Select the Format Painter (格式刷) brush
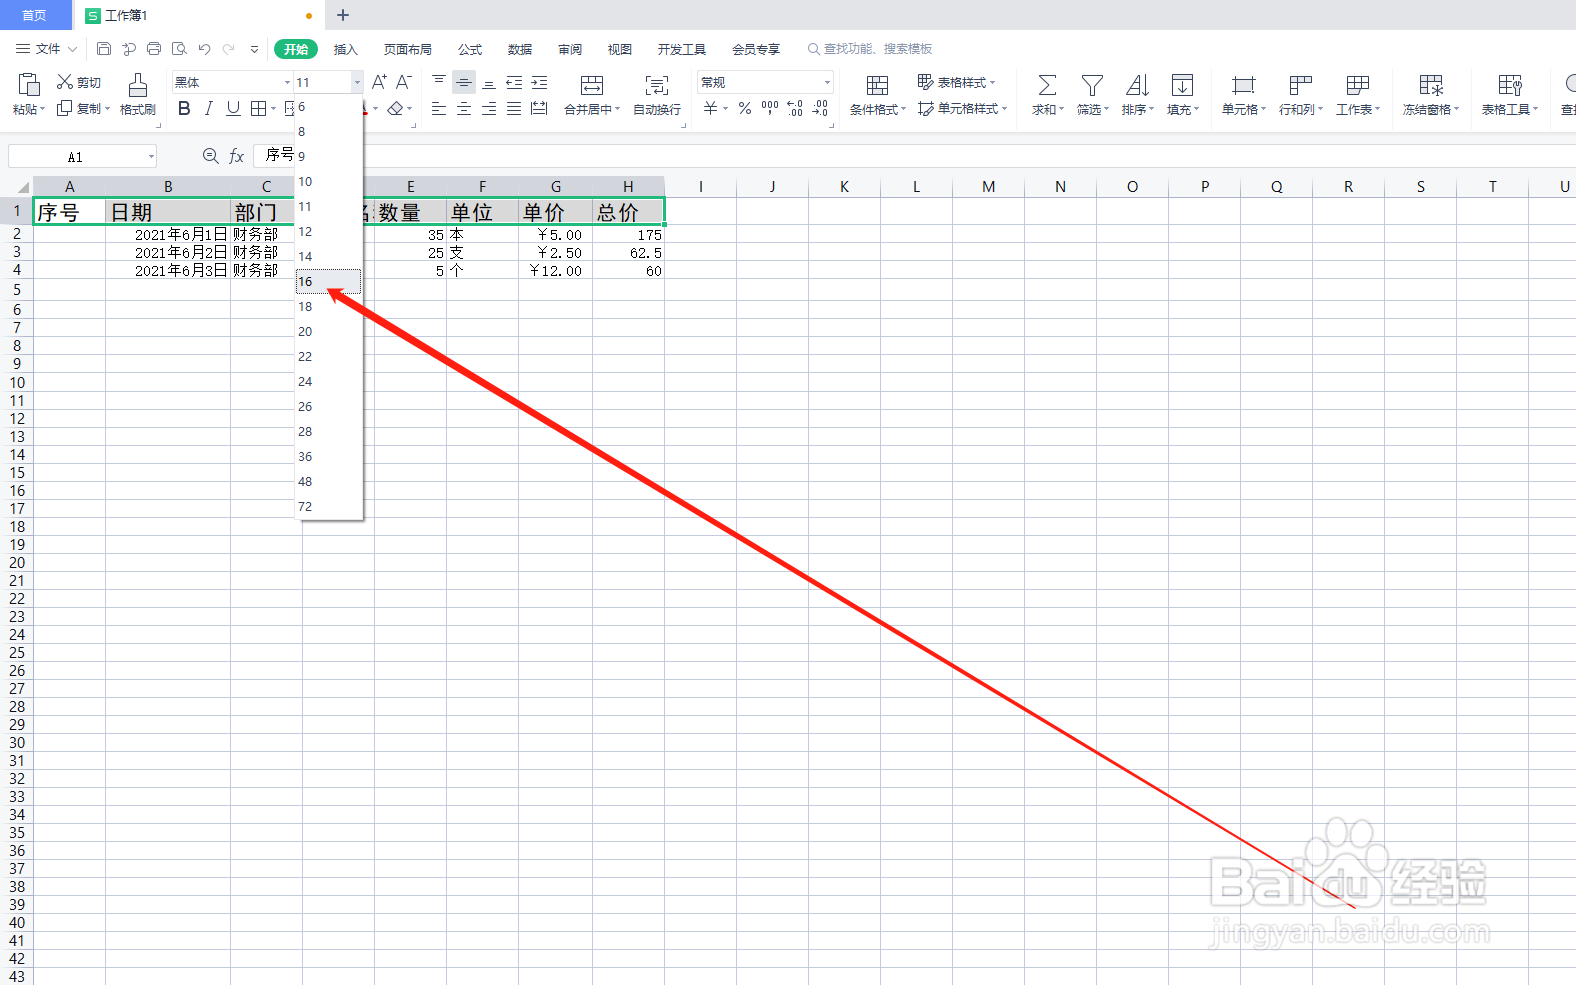 pyautogui.click(x=138, y=94)
